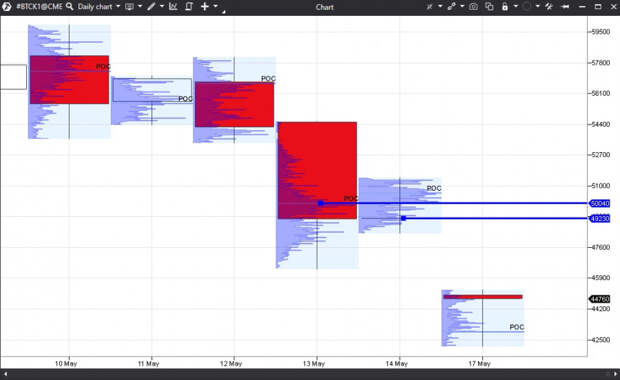620x380 pixels.
Task: Expand the crosshair cursor dropdown arrow
Action: (x=215, y=6)
